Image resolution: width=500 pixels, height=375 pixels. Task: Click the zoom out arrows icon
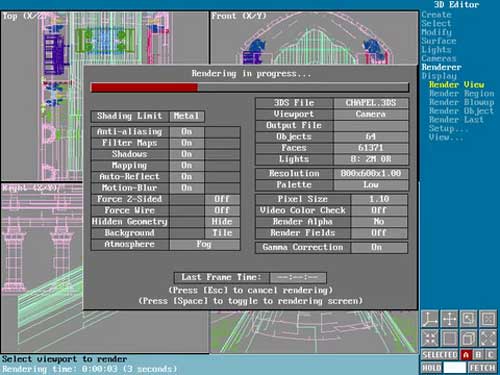coord(488,338)
